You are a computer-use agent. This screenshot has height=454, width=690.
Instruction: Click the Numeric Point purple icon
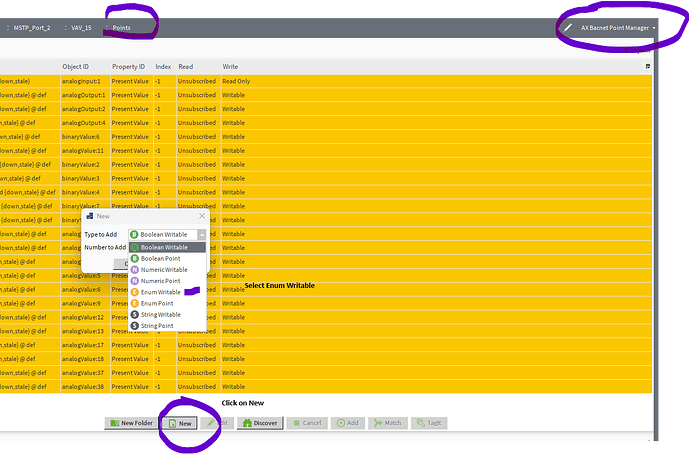pyautogui.click(x=135, y=281)
